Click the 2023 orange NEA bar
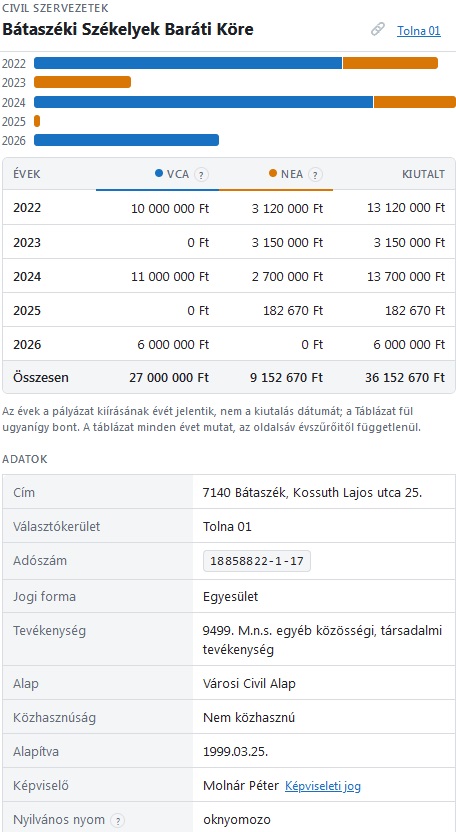Viewport: 456px width, 832px height. [x=82, y=82]
